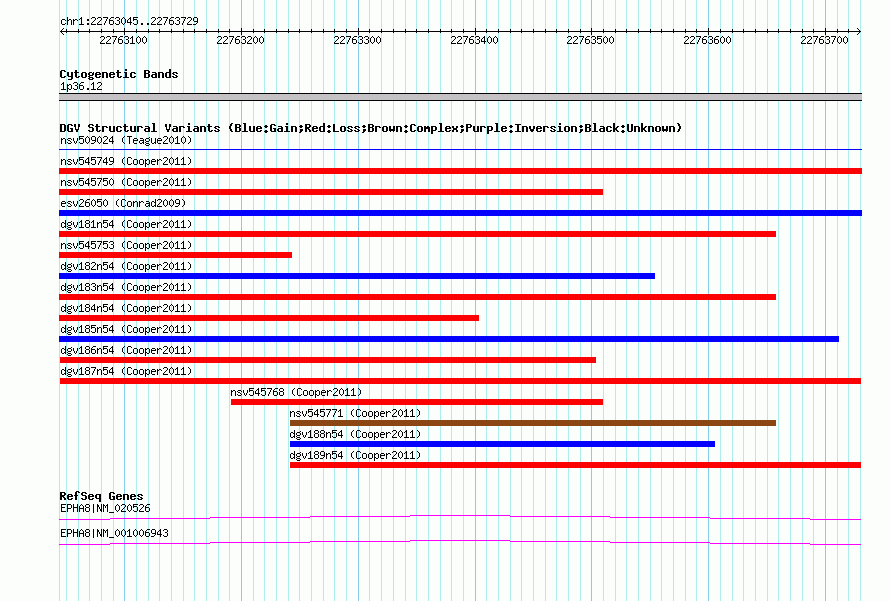Screen dimensions: 890x601
Task: Click the red dgv184n54 variant bar
Action: tap(269, 318)
